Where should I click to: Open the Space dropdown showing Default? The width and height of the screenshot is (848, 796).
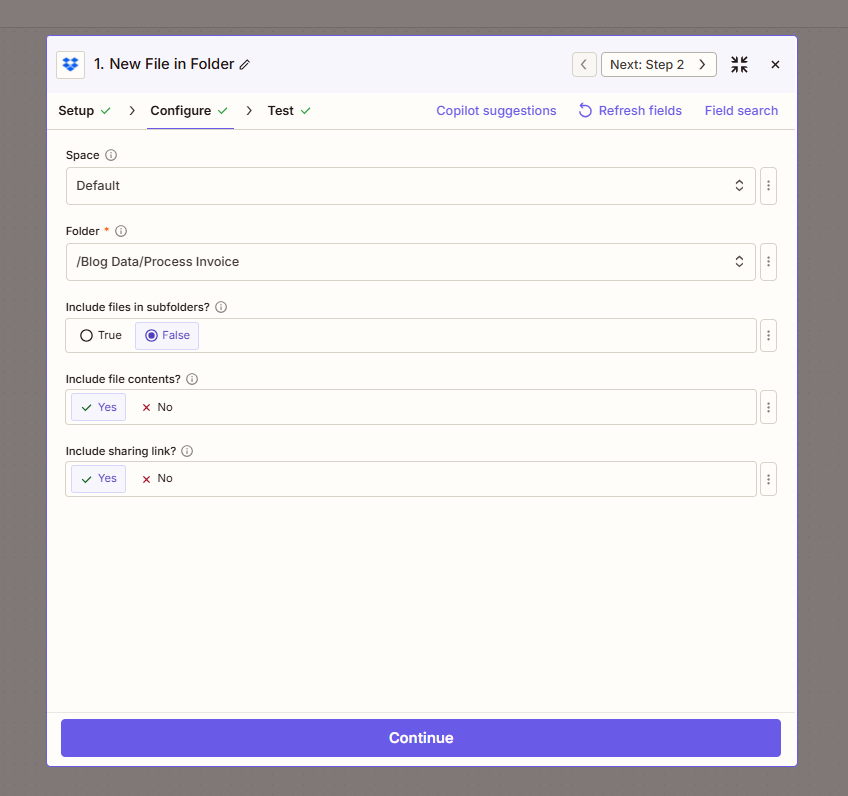point(410,186)
